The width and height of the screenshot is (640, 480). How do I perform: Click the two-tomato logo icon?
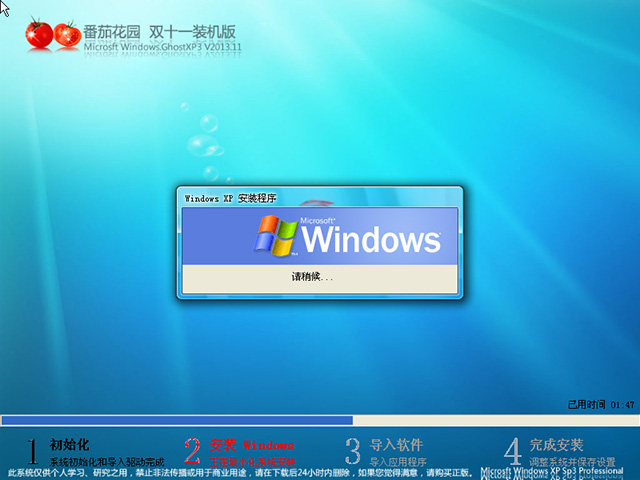[x=53, y=33]
